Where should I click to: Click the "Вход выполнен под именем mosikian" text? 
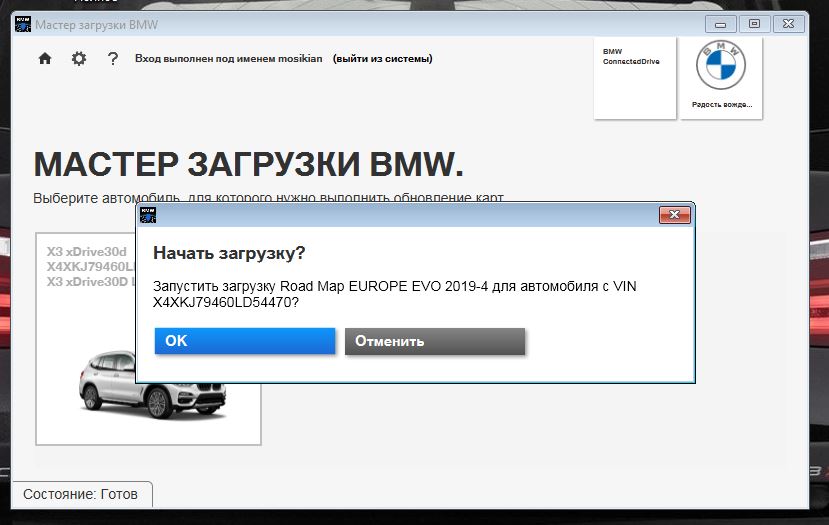[228, 59]
